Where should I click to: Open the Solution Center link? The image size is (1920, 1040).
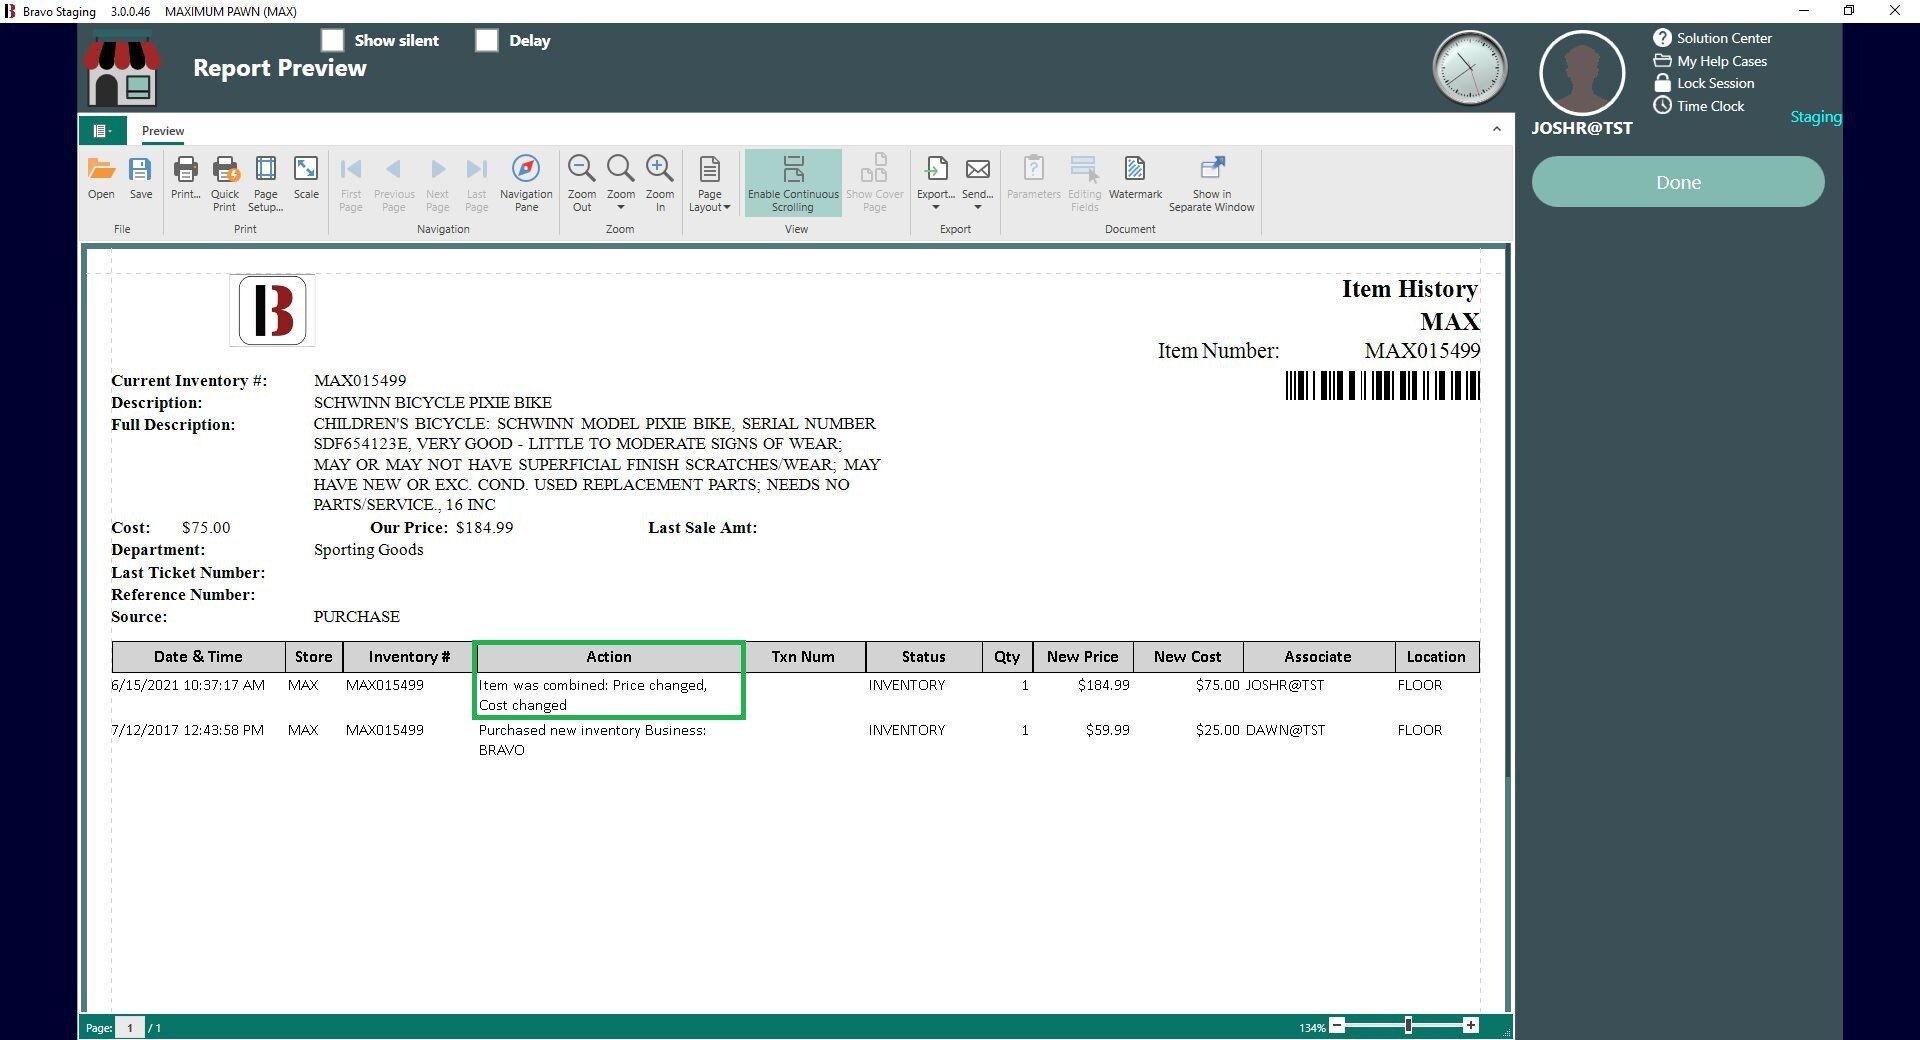[x=1723, y=38]
